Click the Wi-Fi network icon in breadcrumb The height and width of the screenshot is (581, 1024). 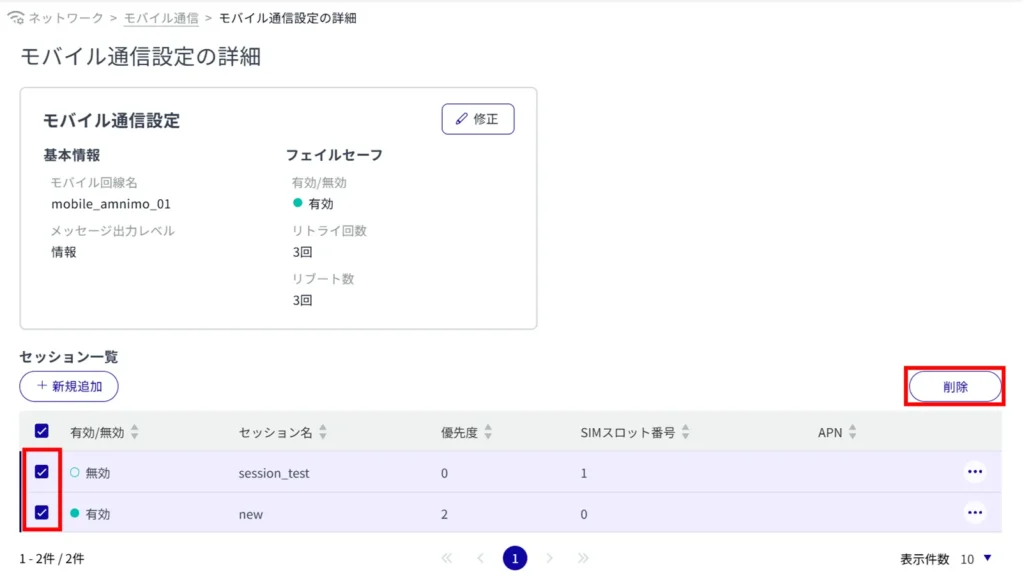click(x=15, y=18)
